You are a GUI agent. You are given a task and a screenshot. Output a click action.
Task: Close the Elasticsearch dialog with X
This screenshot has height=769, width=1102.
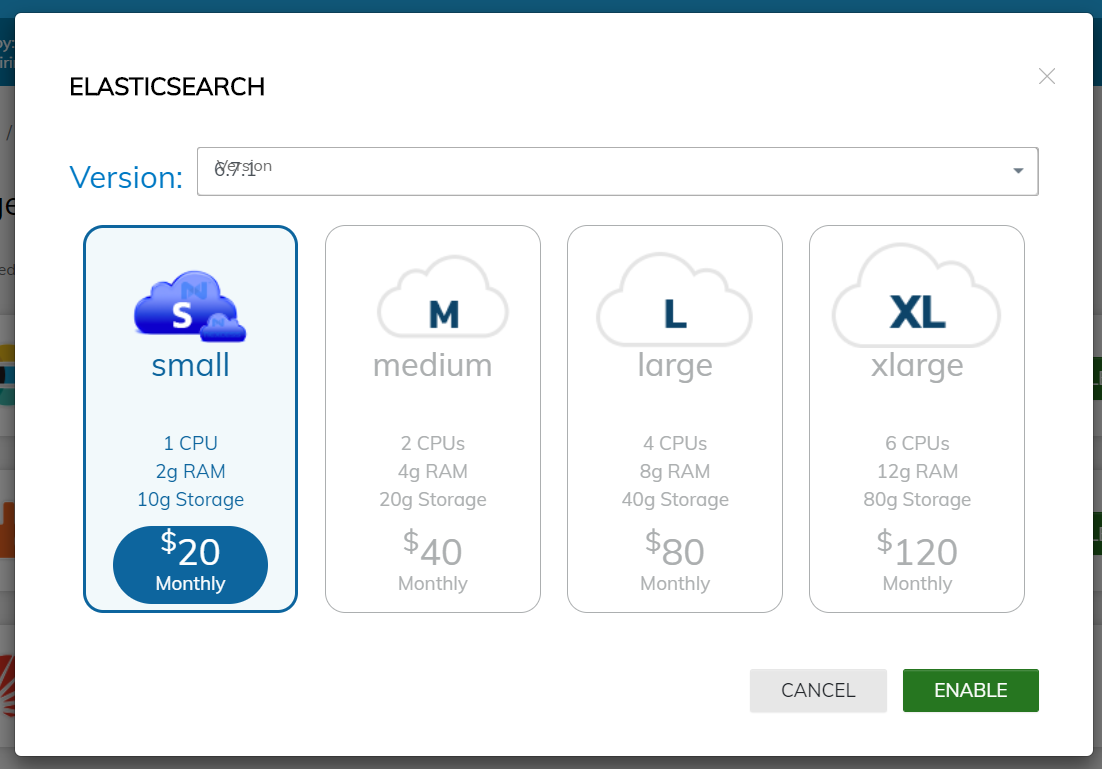tap(1047, 76)
